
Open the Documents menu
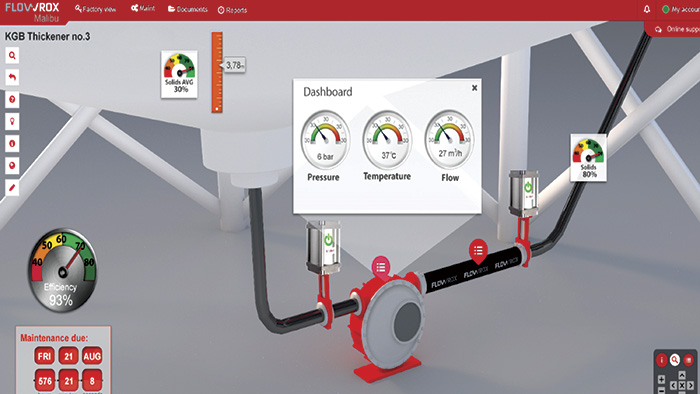(188, 9)
